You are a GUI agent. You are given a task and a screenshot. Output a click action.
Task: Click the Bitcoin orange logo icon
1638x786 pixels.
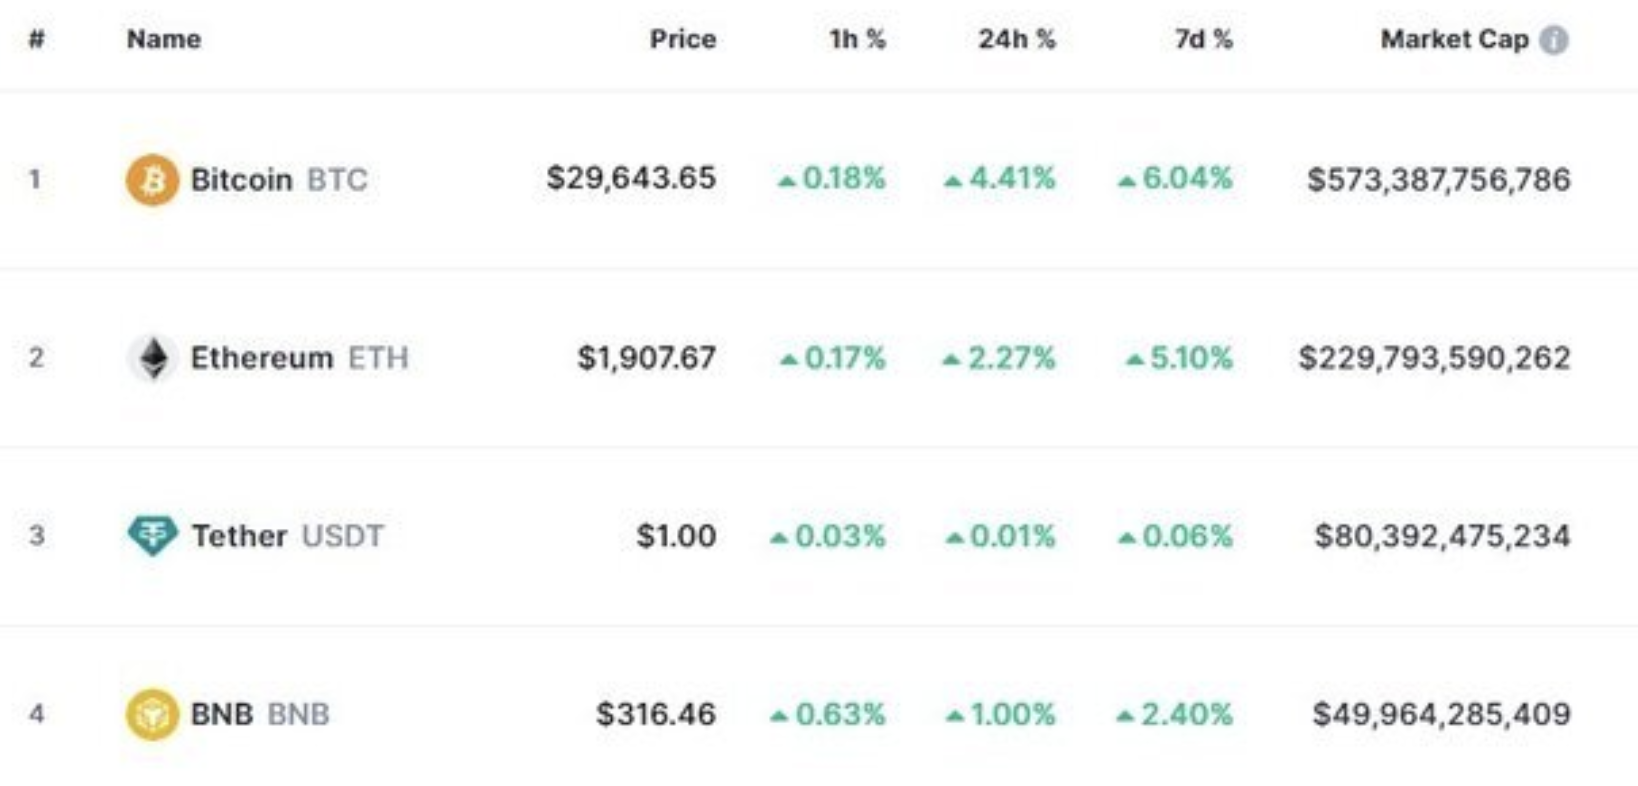point(152,179)
